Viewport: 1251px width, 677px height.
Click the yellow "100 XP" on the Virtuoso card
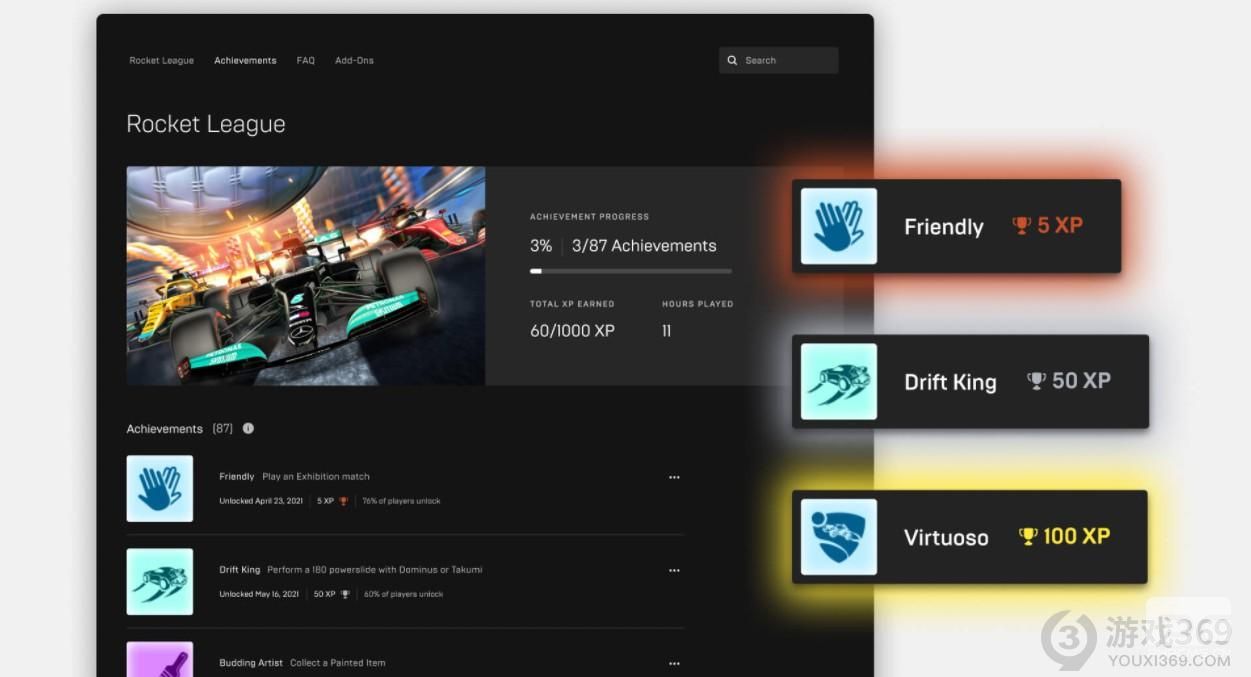1077,537
